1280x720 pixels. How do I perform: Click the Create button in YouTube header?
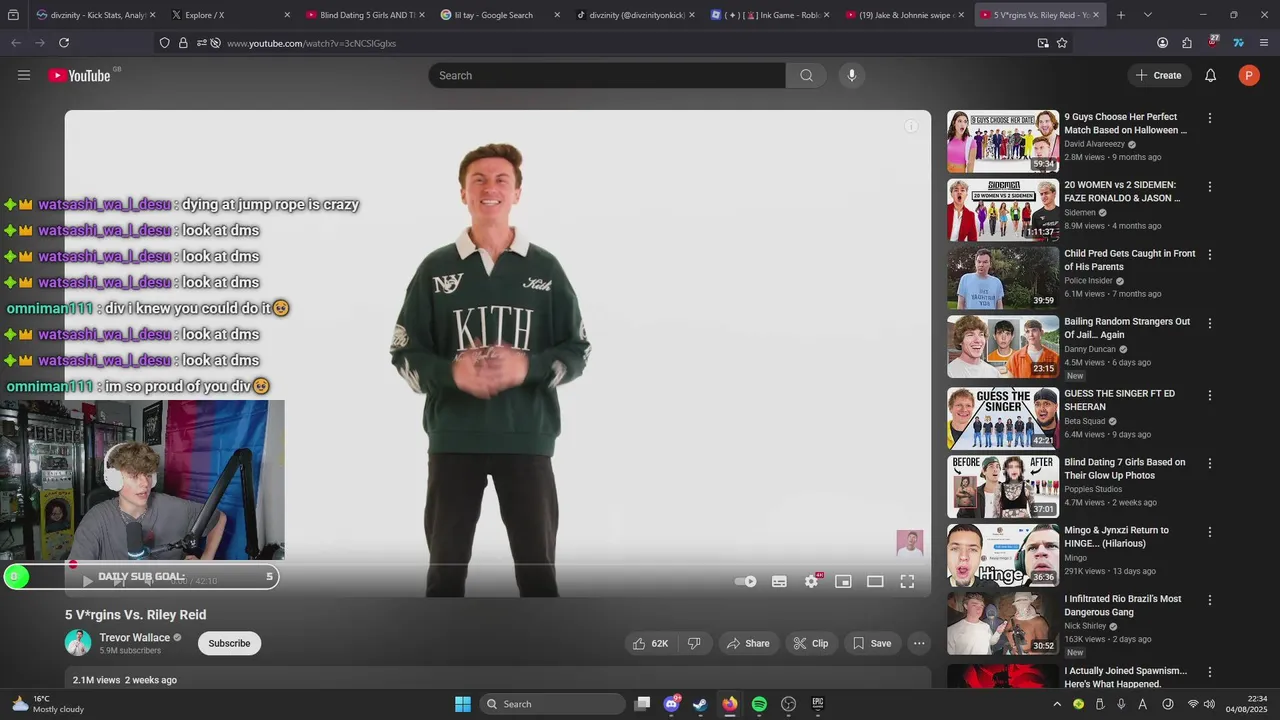coord(1158,75)
